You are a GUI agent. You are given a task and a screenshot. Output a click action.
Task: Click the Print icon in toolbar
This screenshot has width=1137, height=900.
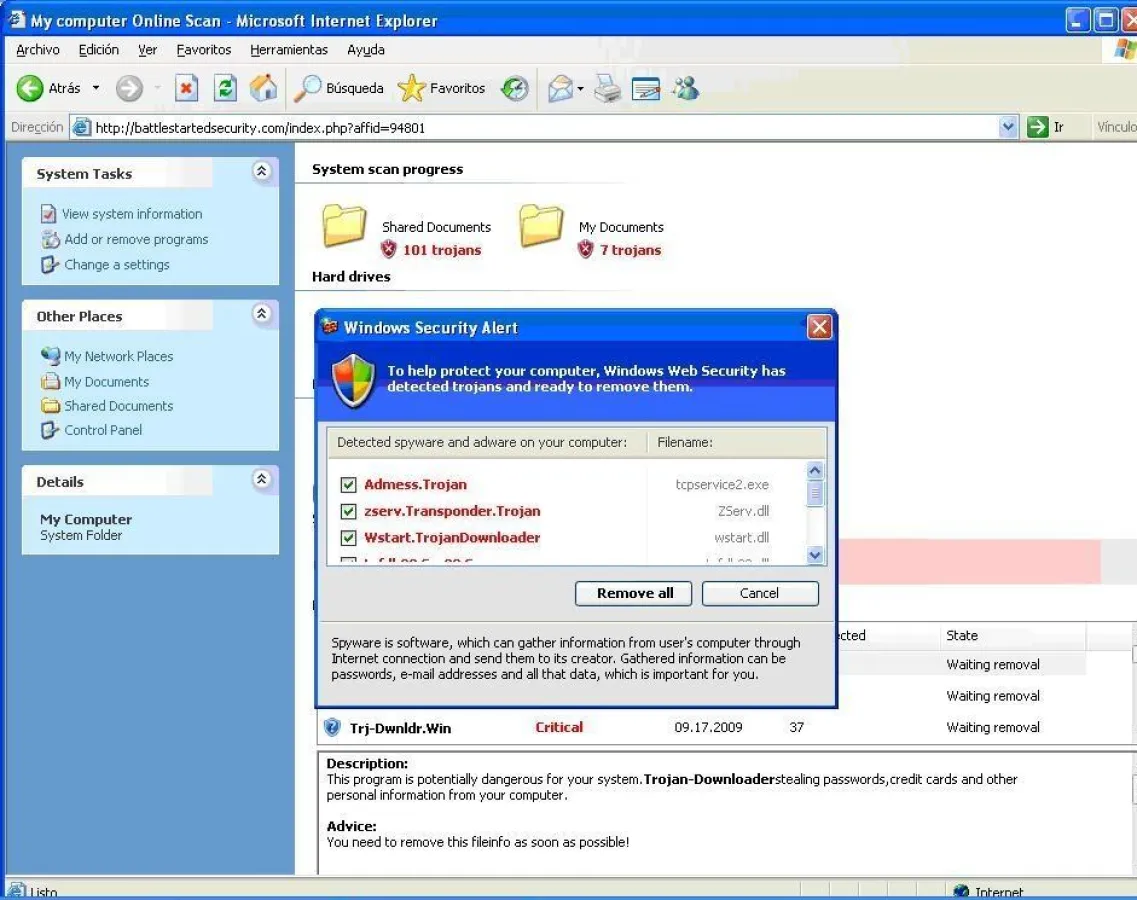point(607,89)
